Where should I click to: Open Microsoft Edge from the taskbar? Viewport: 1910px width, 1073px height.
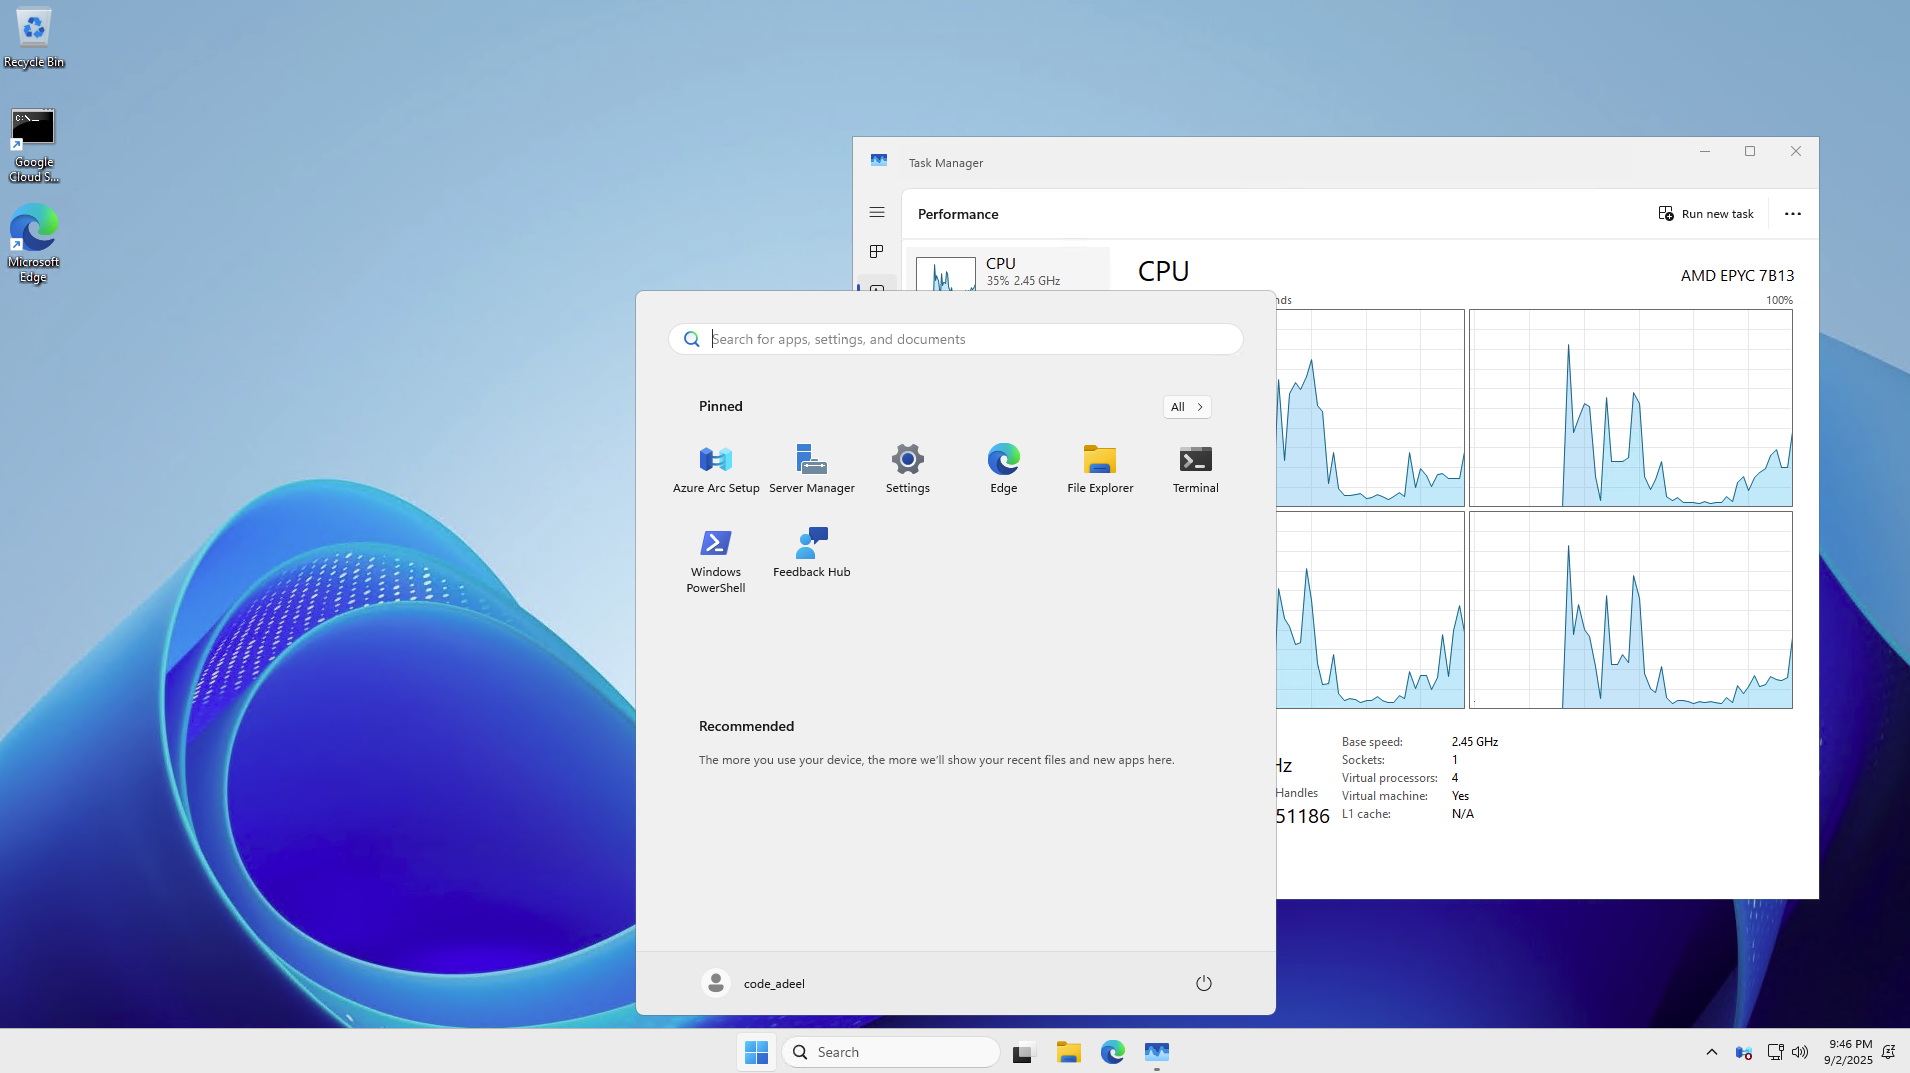[1113, 1052]
